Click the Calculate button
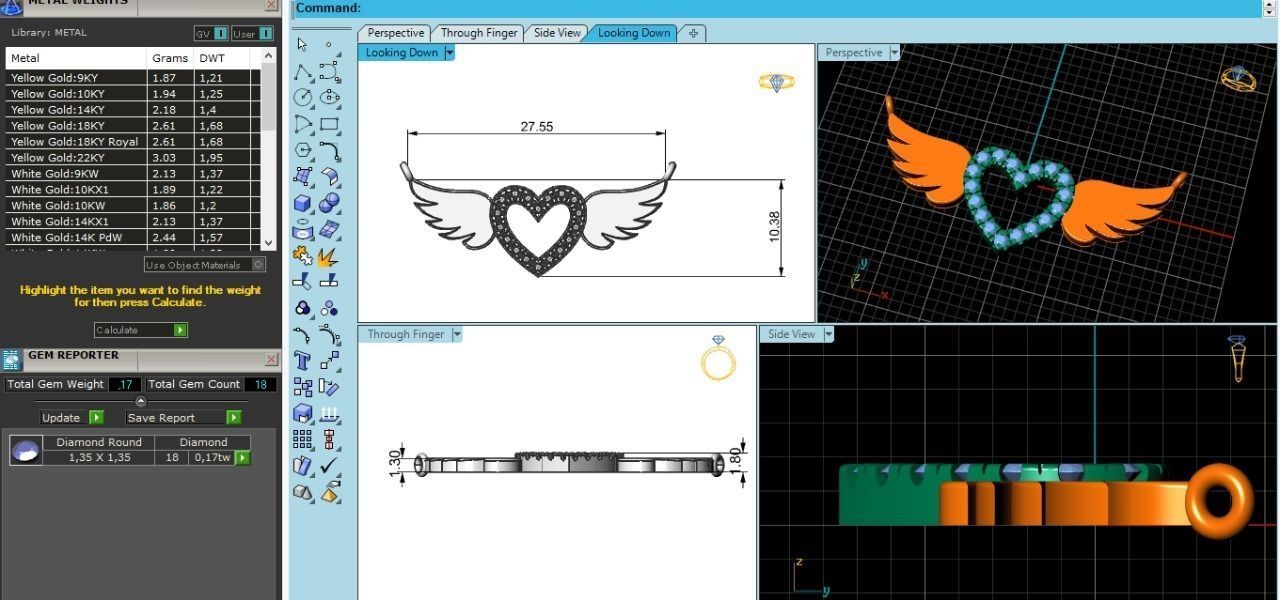1280x600 pixels. click(x=141, y=330)
